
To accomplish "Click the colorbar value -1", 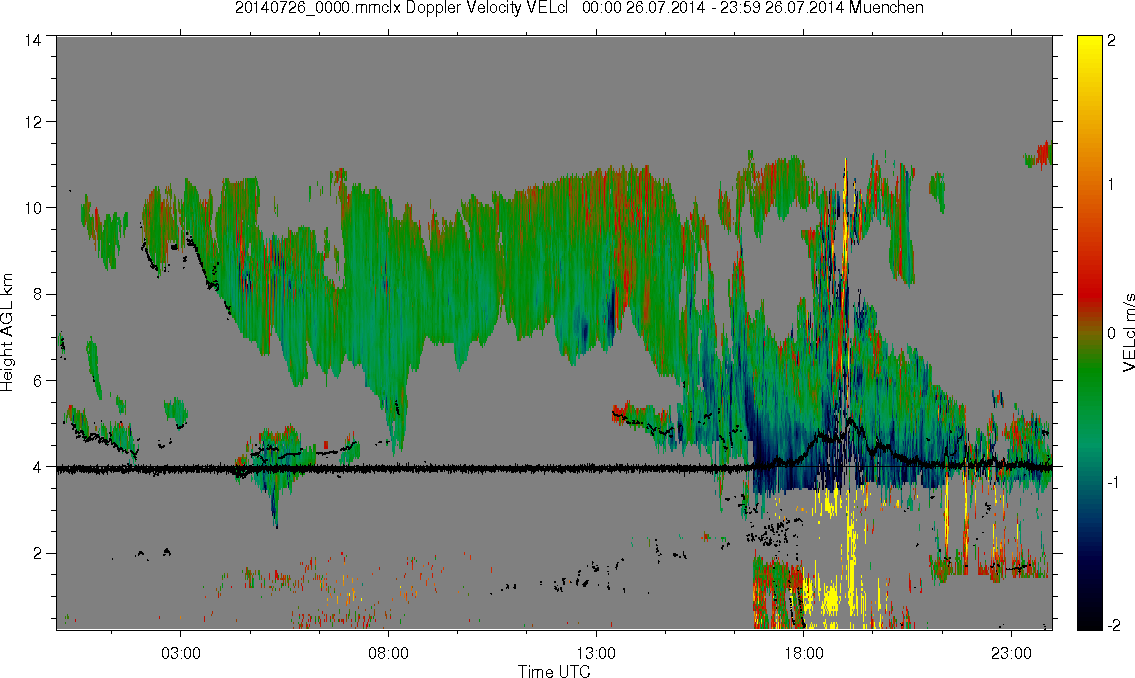I will (x=1112, y=482).
